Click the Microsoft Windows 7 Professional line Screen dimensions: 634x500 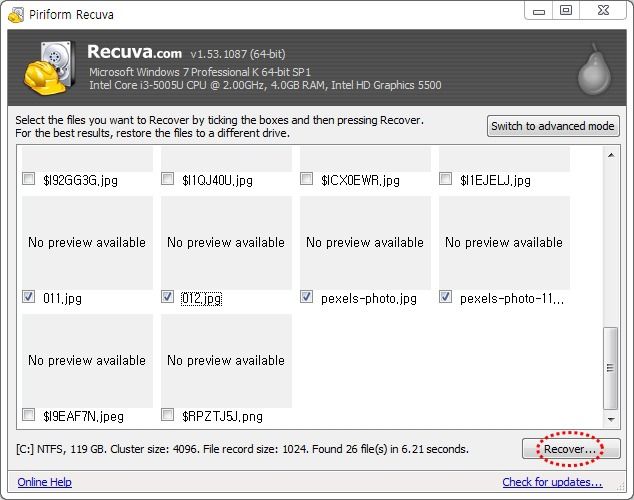click(200, 72)
